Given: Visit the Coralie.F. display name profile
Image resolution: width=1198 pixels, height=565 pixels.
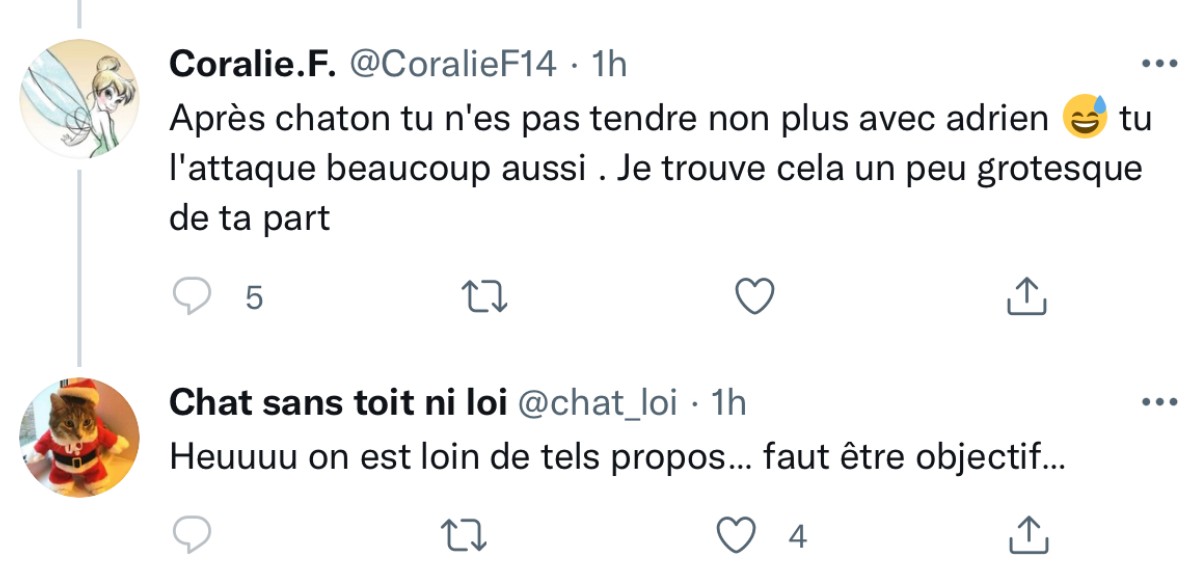Looking at the screenshot, I should (x=252, y=65).
